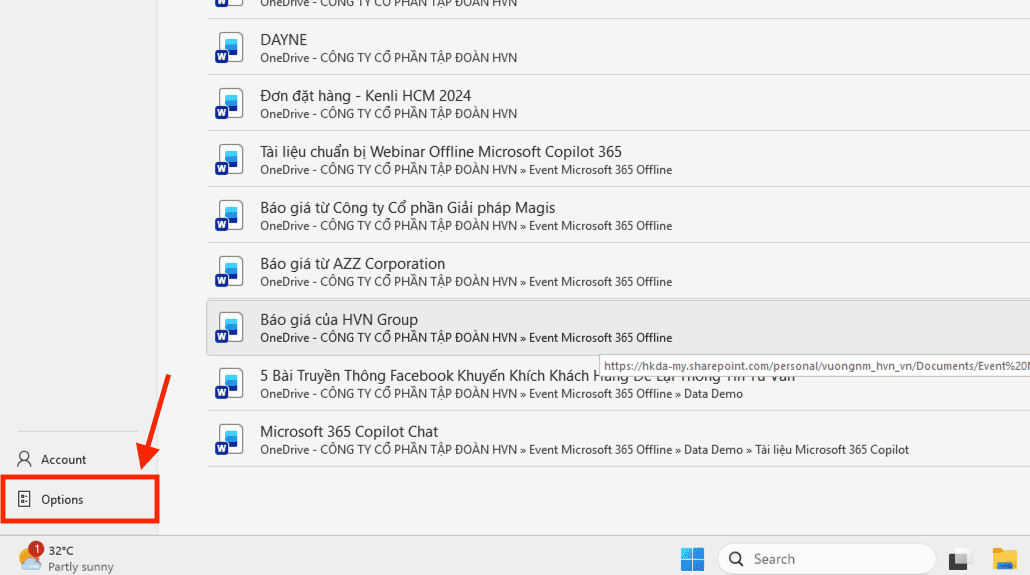Image resolution: width=1030 pixels, height=575 pixels.
Task: Click the taskbar search magnifier icon
Action: pos(736,559)
